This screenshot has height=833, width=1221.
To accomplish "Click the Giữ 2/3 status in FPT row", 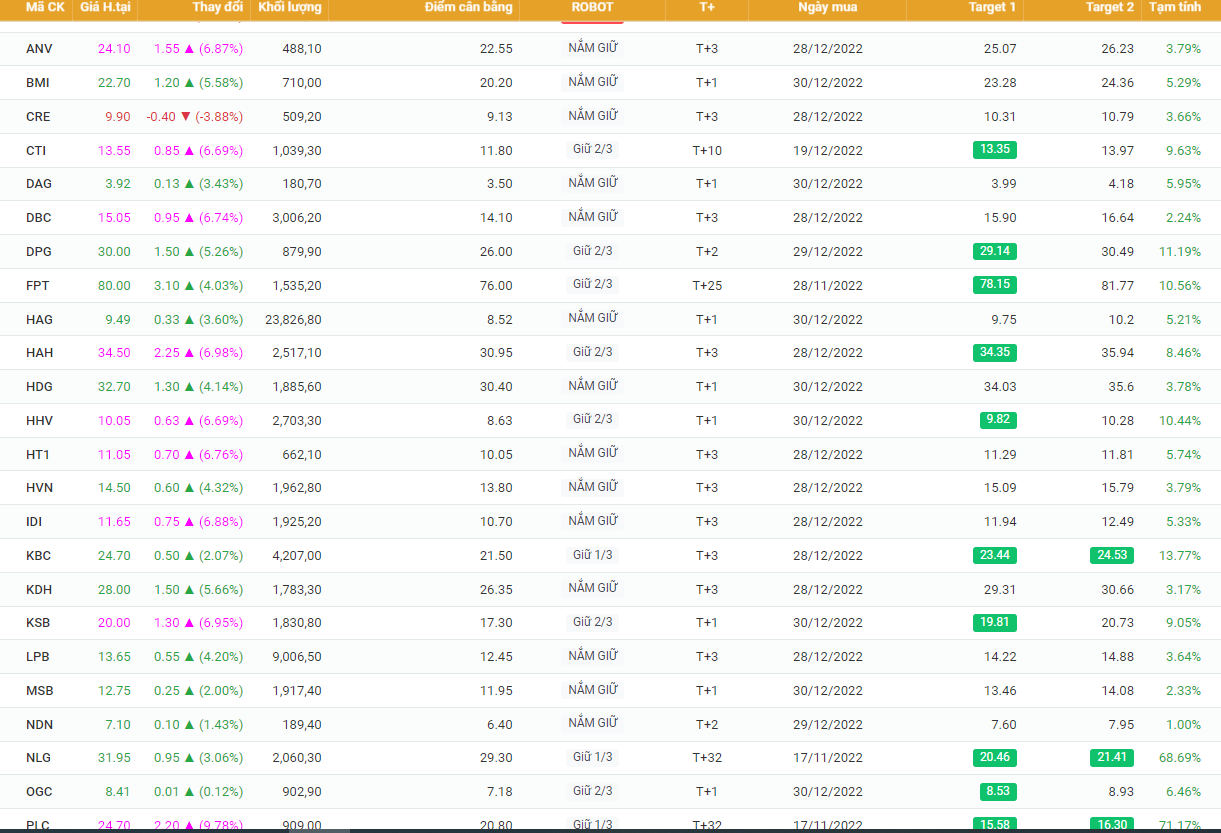I will pos(593,285).
